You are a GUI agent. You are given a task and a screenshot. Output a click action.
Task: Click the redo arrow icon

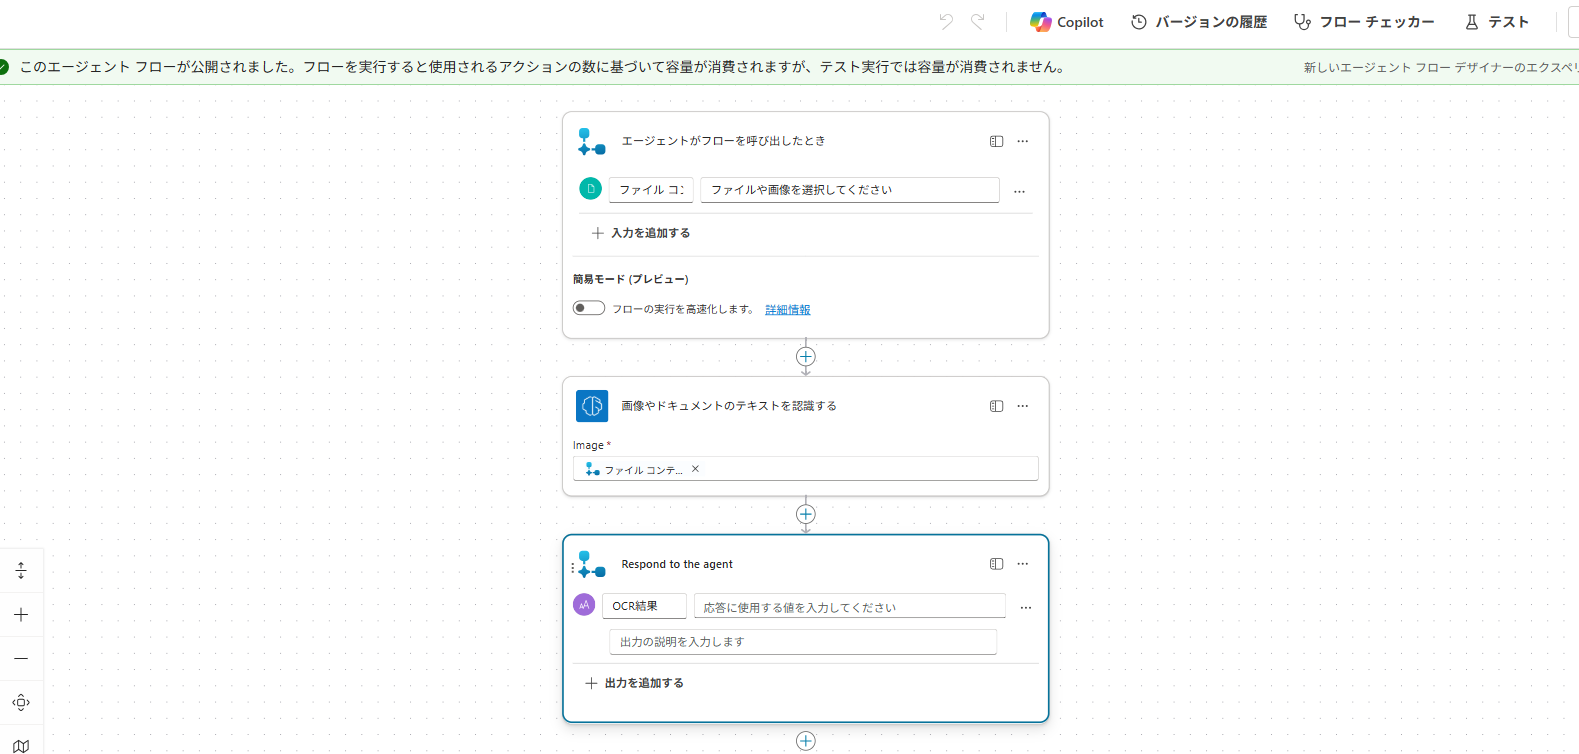[x=978, y=21]
